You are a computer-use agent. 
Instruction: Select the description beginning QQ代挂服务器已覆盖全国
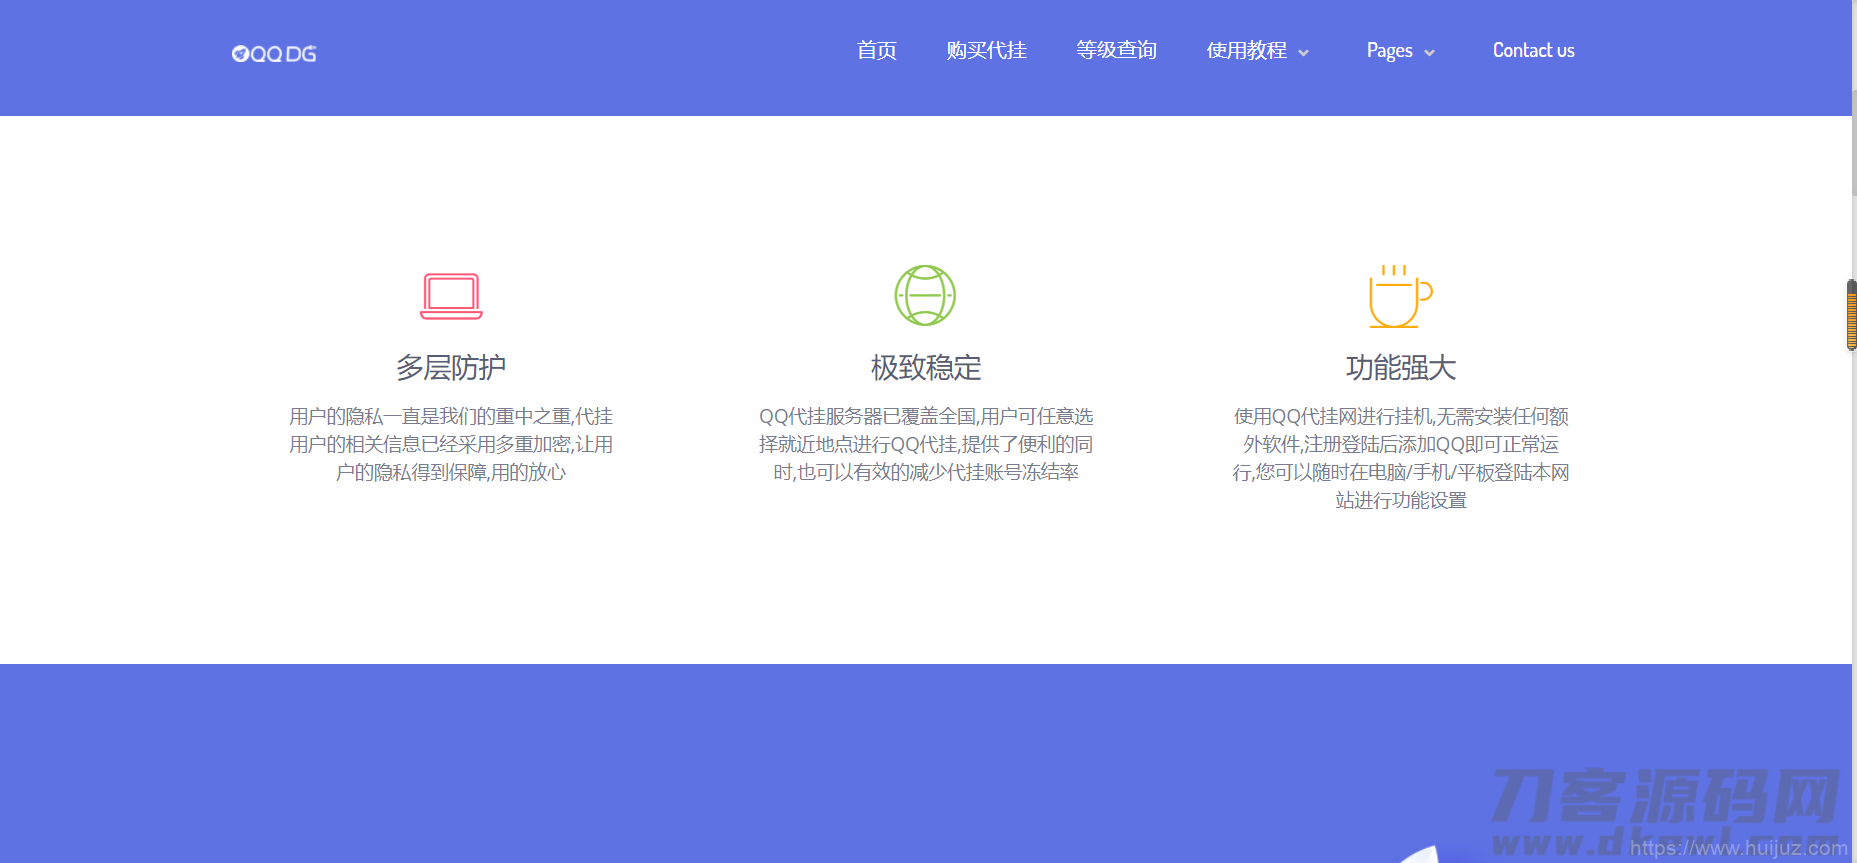[x=926, y=444]
